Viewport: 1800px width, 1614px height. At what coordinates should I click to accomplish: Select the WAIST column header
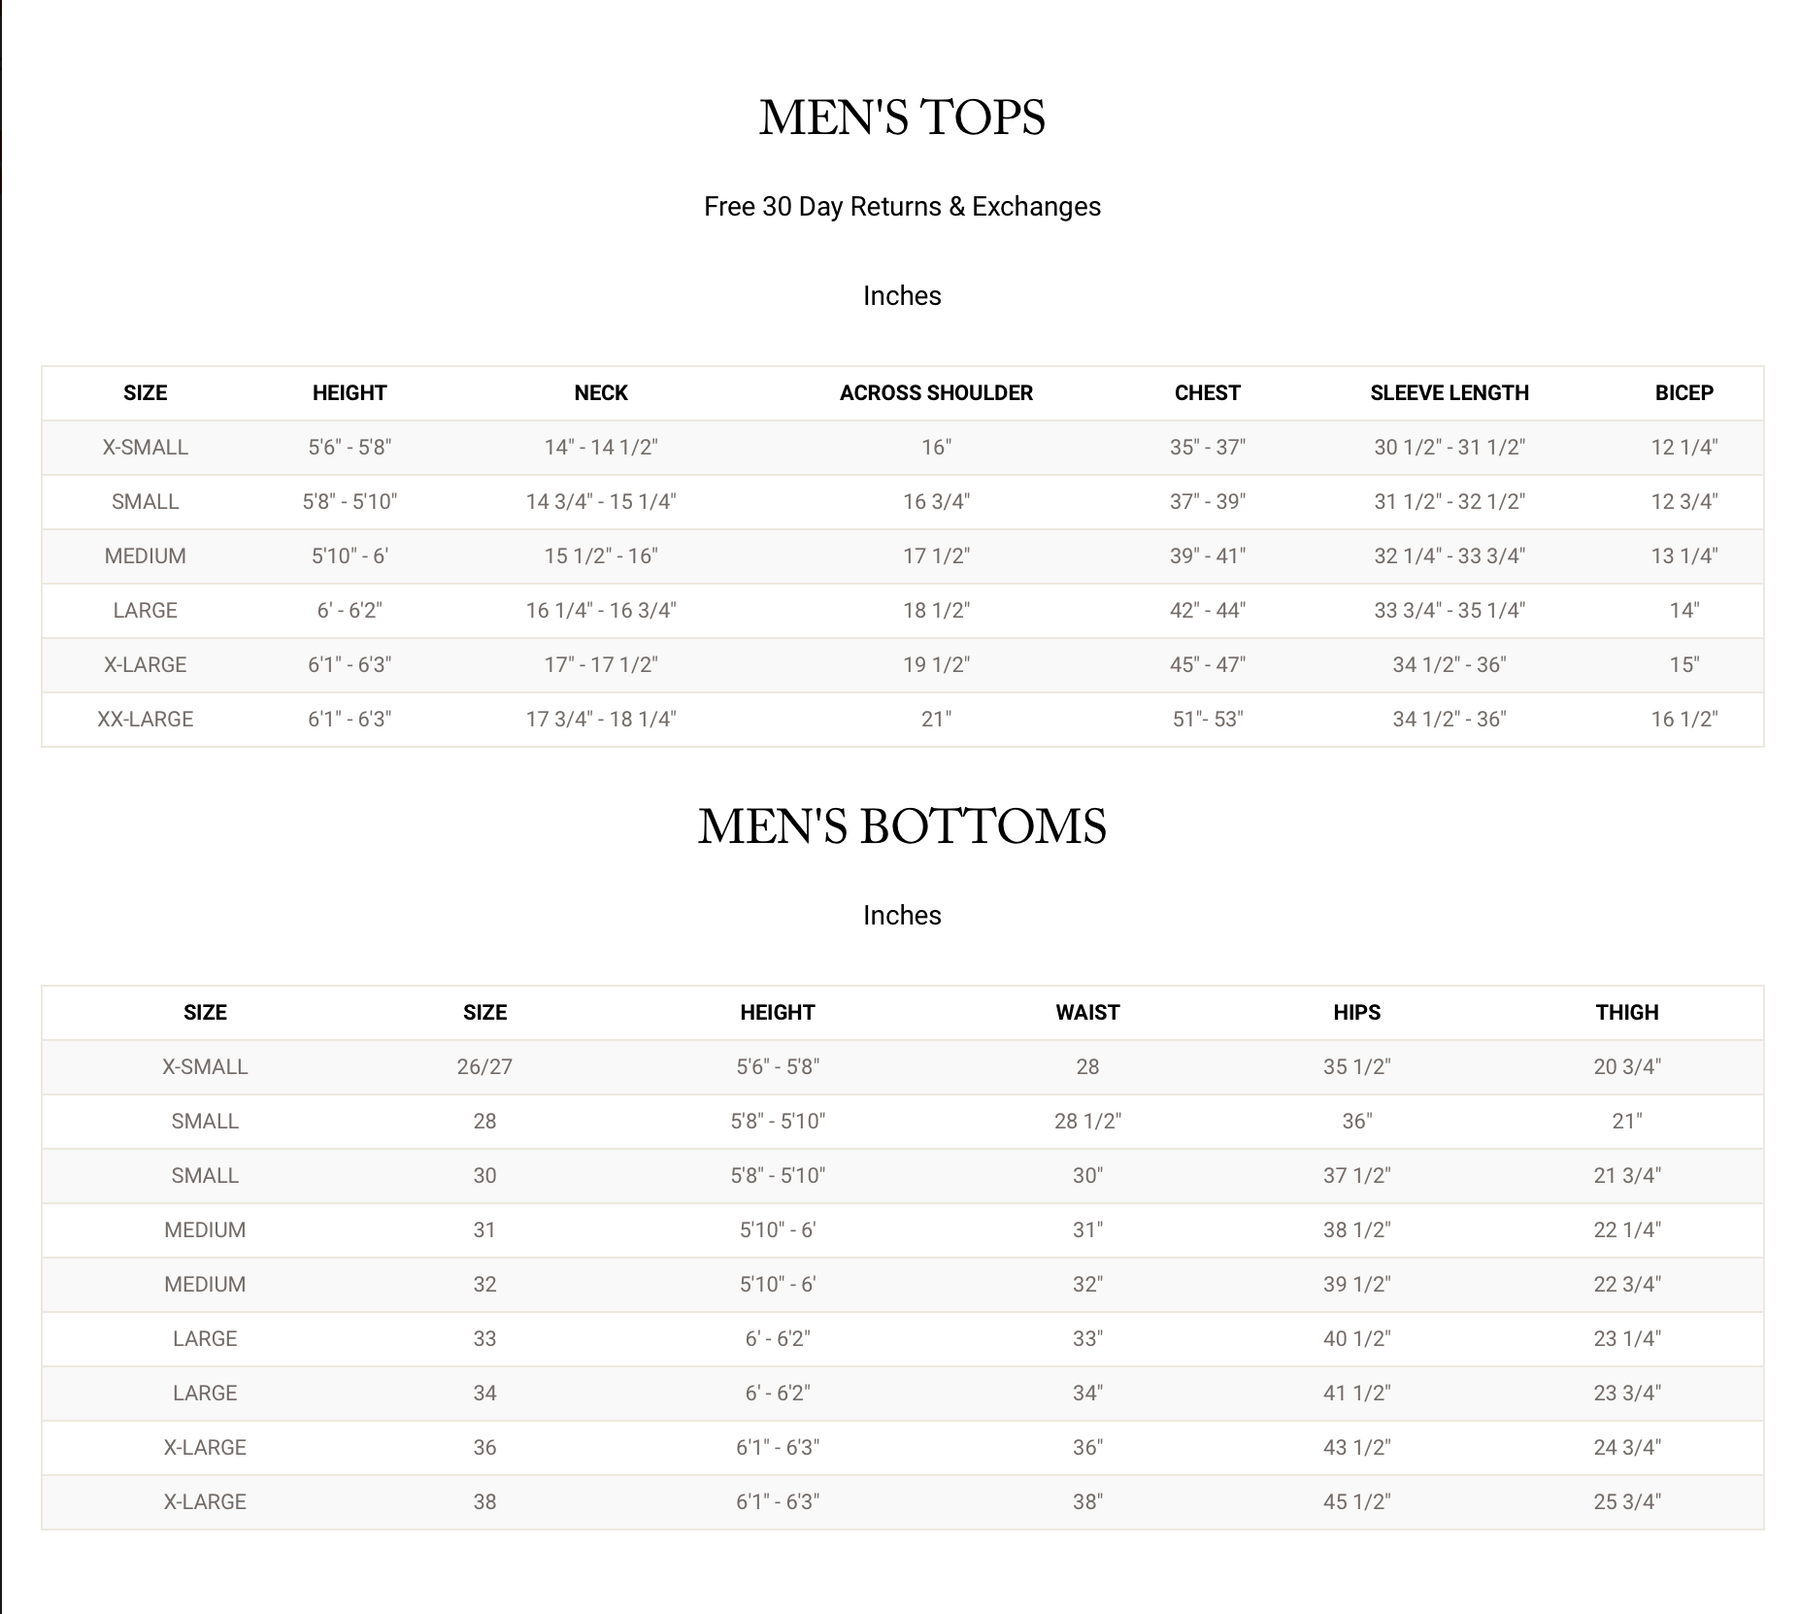[x=1087, y=1012]
